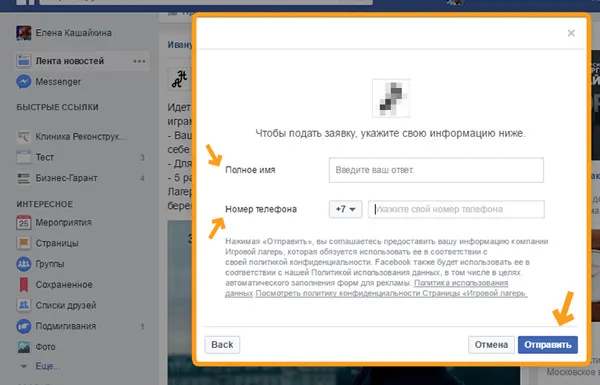
Task: Click the Страницы flag icon
Action: point(24,243)
